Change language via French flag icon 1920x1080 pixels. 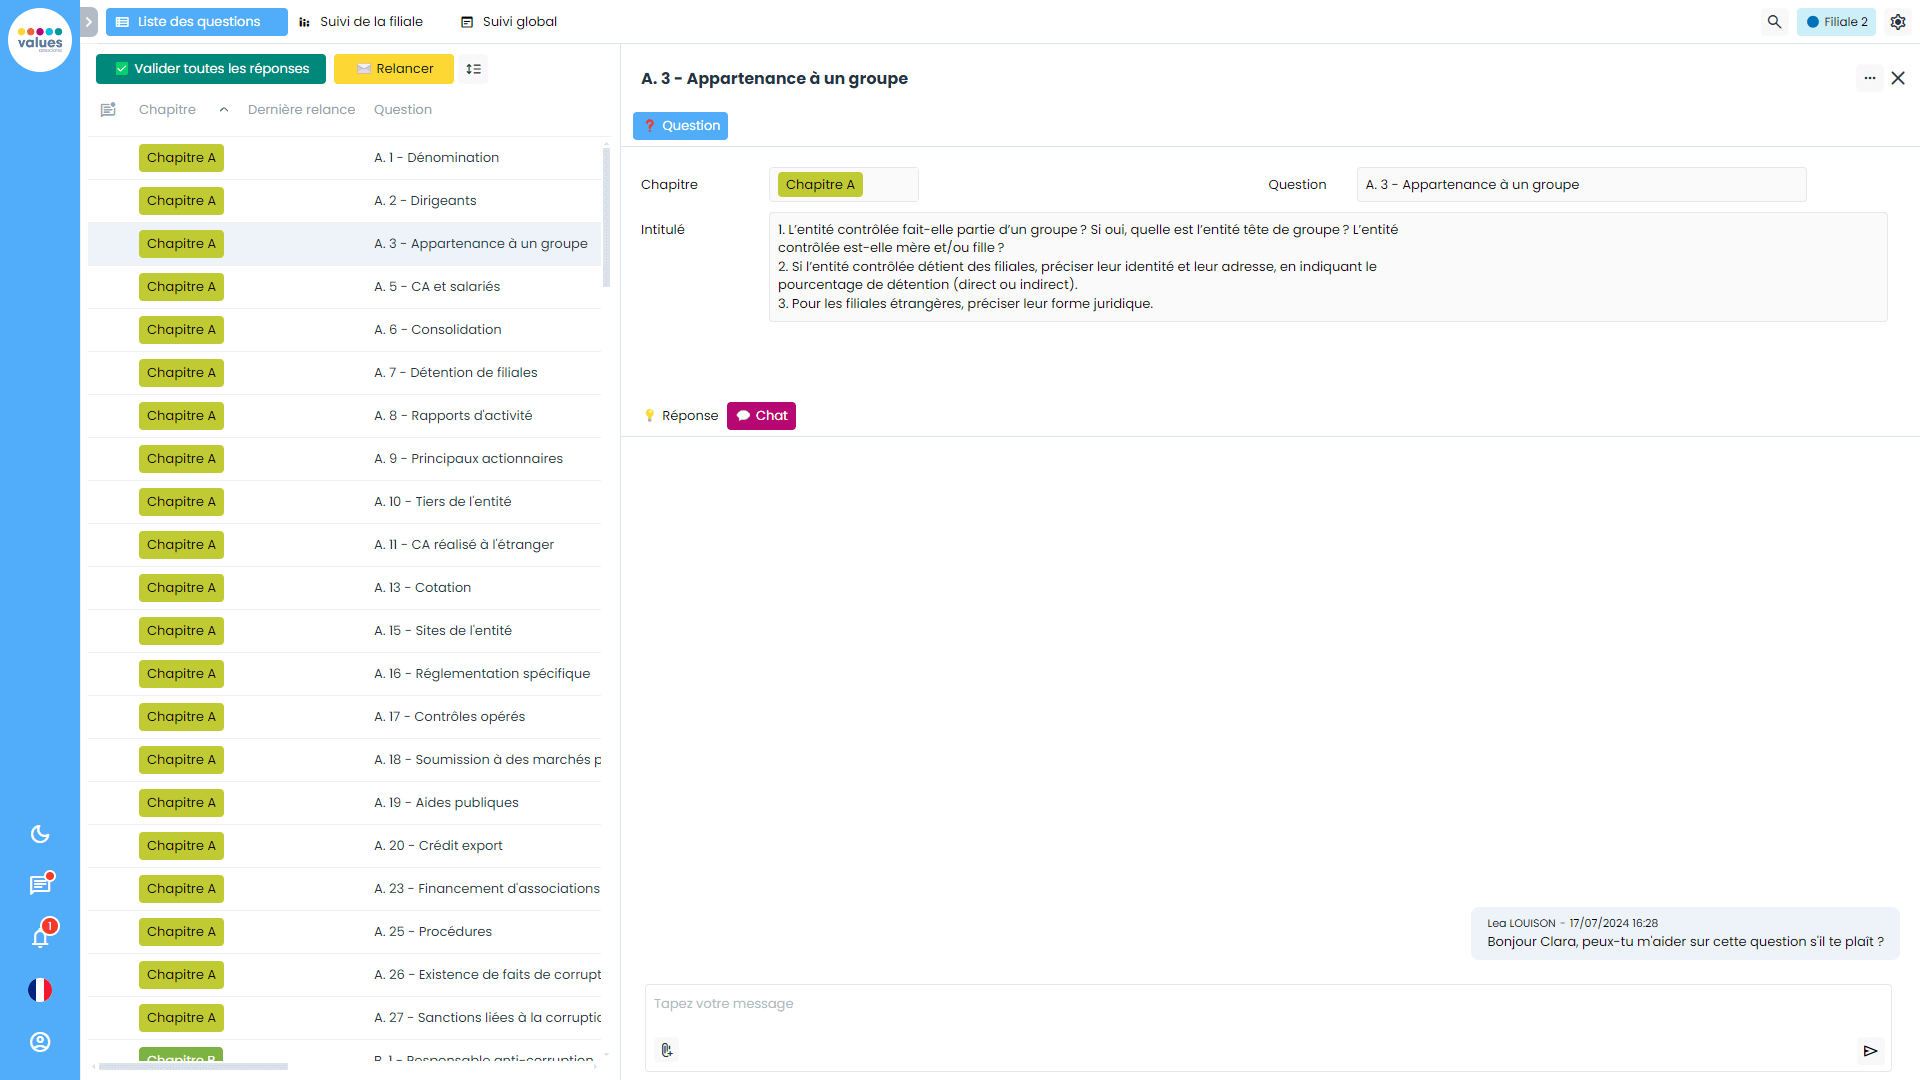coord(40,990)
